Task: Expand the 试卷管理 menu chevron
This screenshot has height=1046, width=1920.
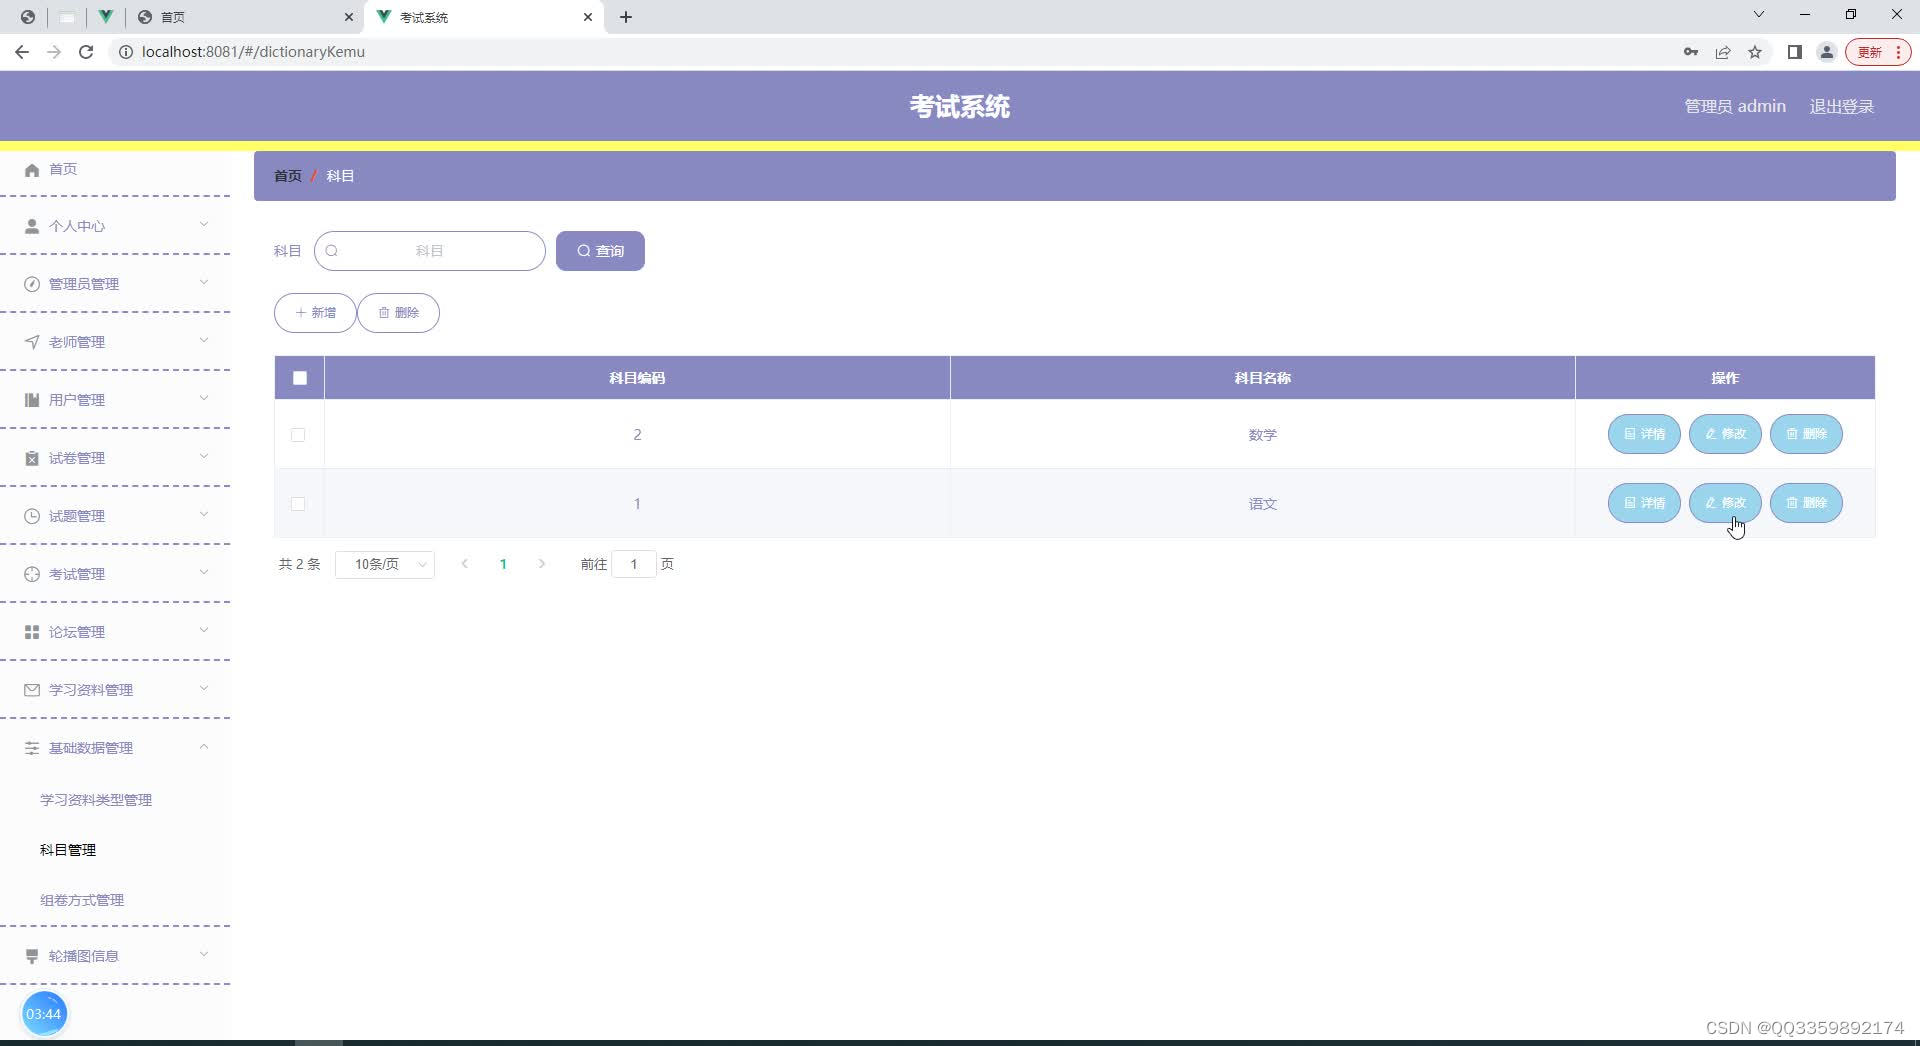Action: pos(204,457)
